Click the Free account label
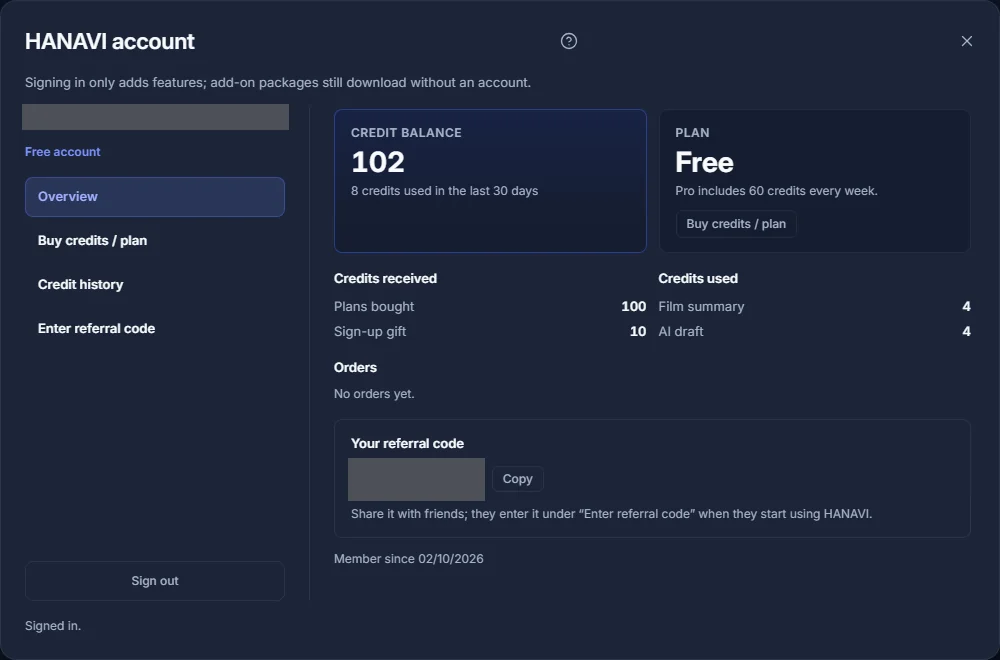This screenshot has width=1000, height=660. (62, 152)
